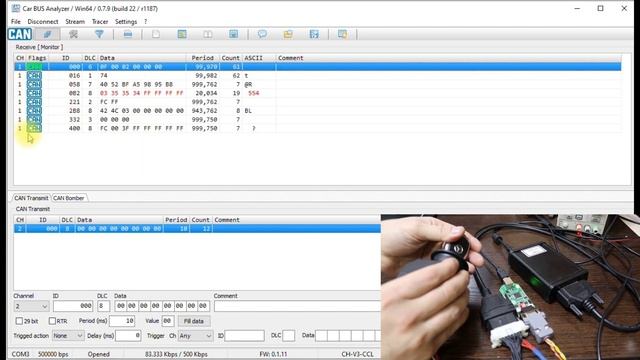The width and height of the screenshot is (640, 360).
Task: Click the Car BUS Analyzer title bar app icon
Action: point(16,8)
